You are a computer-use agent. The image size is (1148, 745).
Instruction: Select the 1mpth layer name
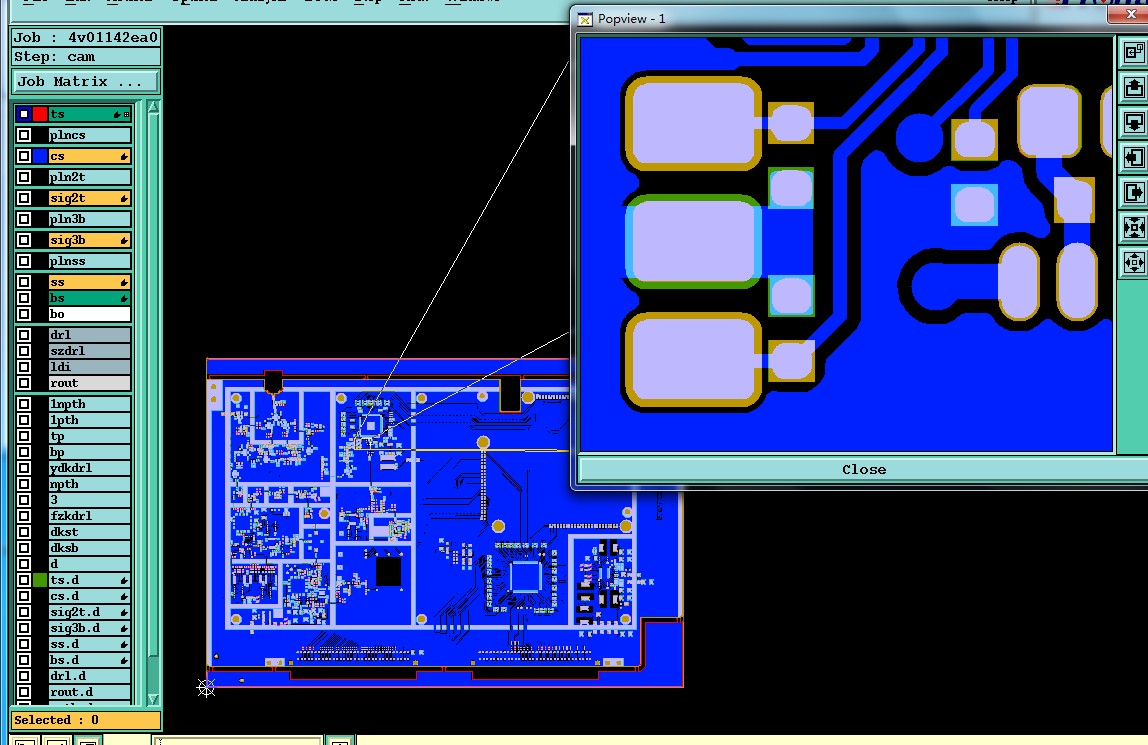(x=89, y=405)
